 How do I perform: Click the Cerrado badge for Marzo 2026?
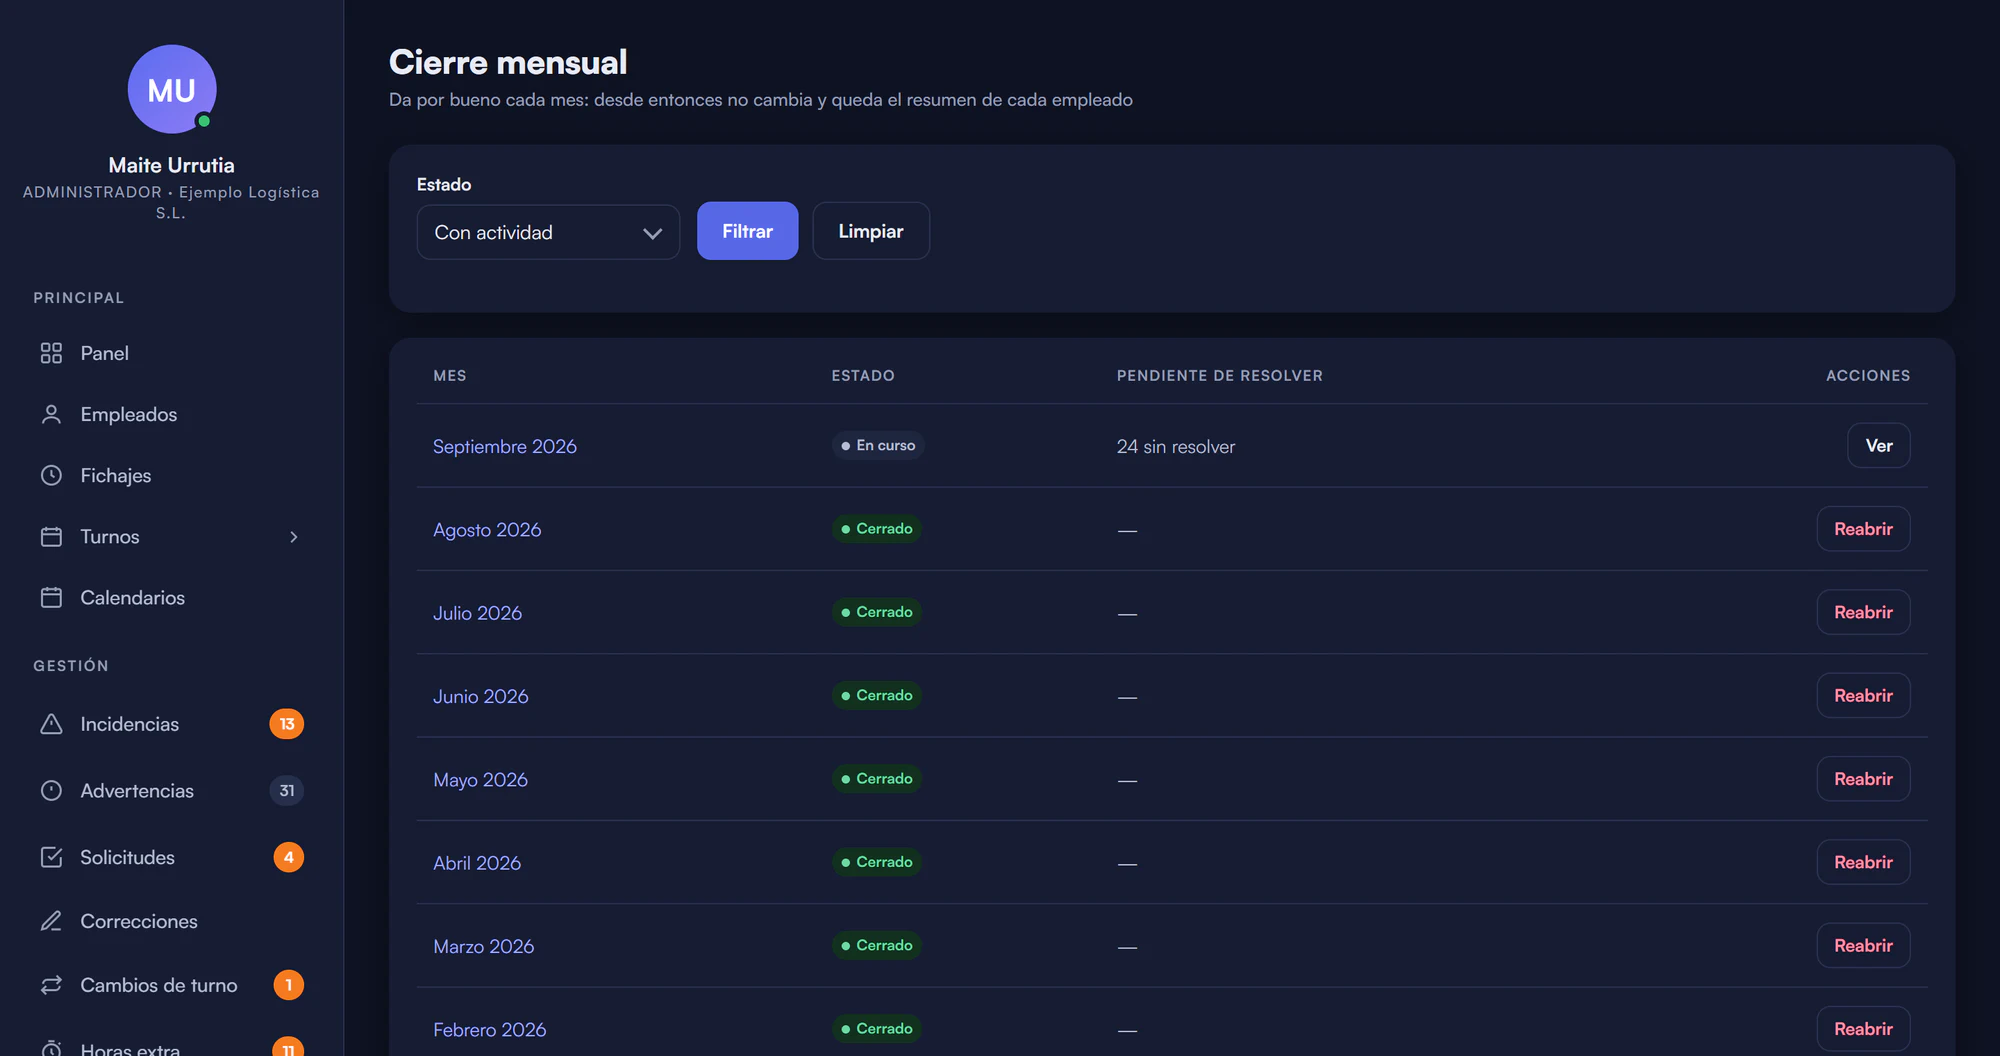point(877,945)
